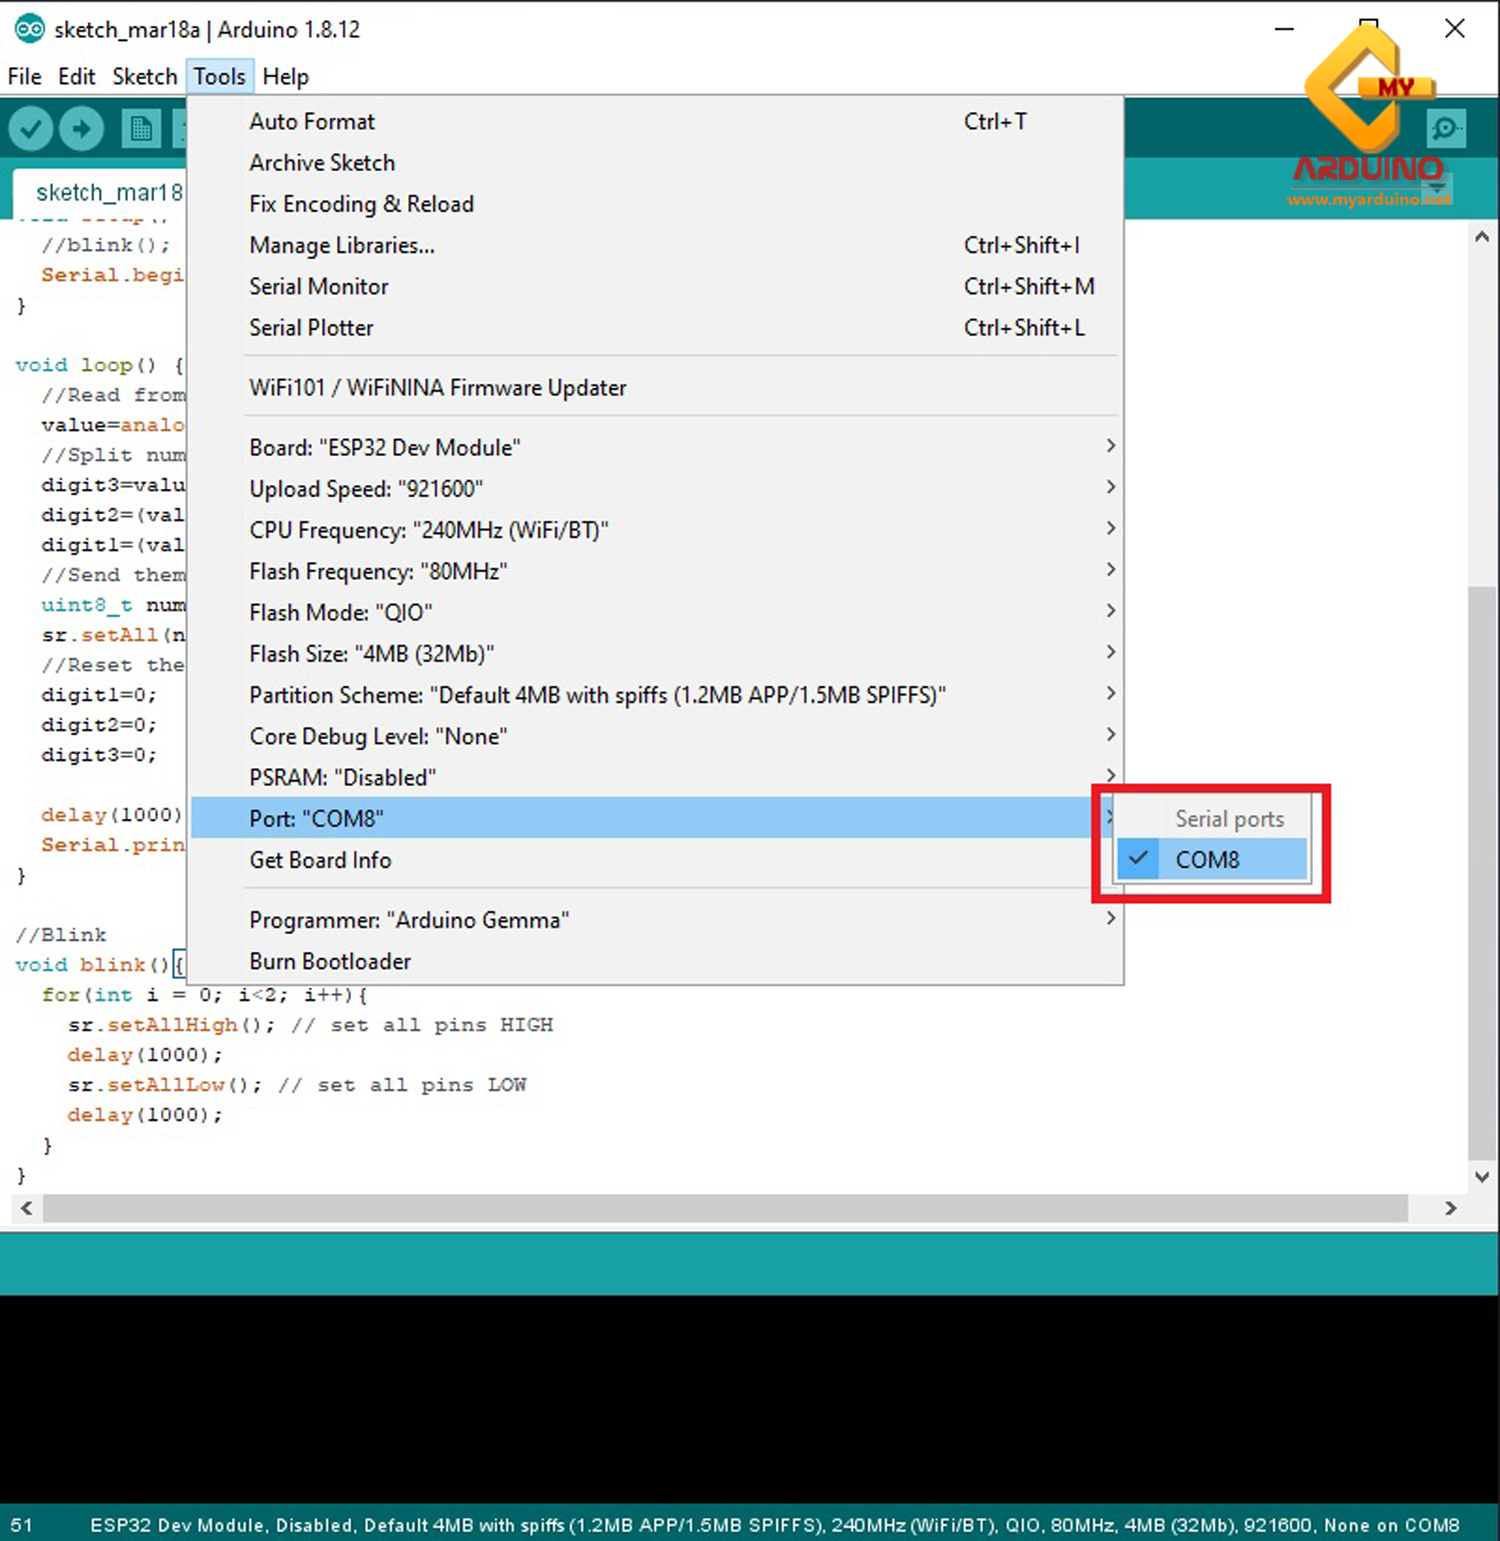Viewport: 1500px width, 1541px height.
Task: Verify the sketch using the checkmark icon
Action: pyautogui.click(x=30, y=128)
